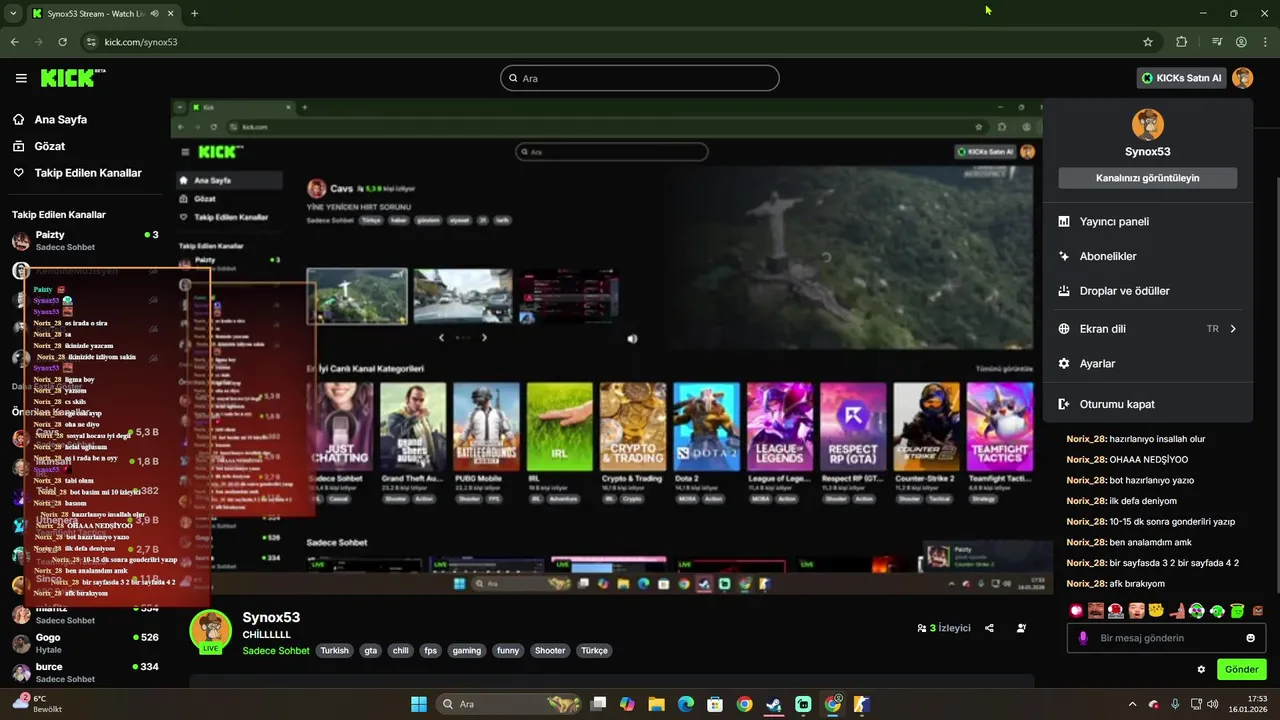This screenshot has width=1280, height=720.
Task: Click the Türkçe tag
Action: pyautogui.click(x=594, y=651)
